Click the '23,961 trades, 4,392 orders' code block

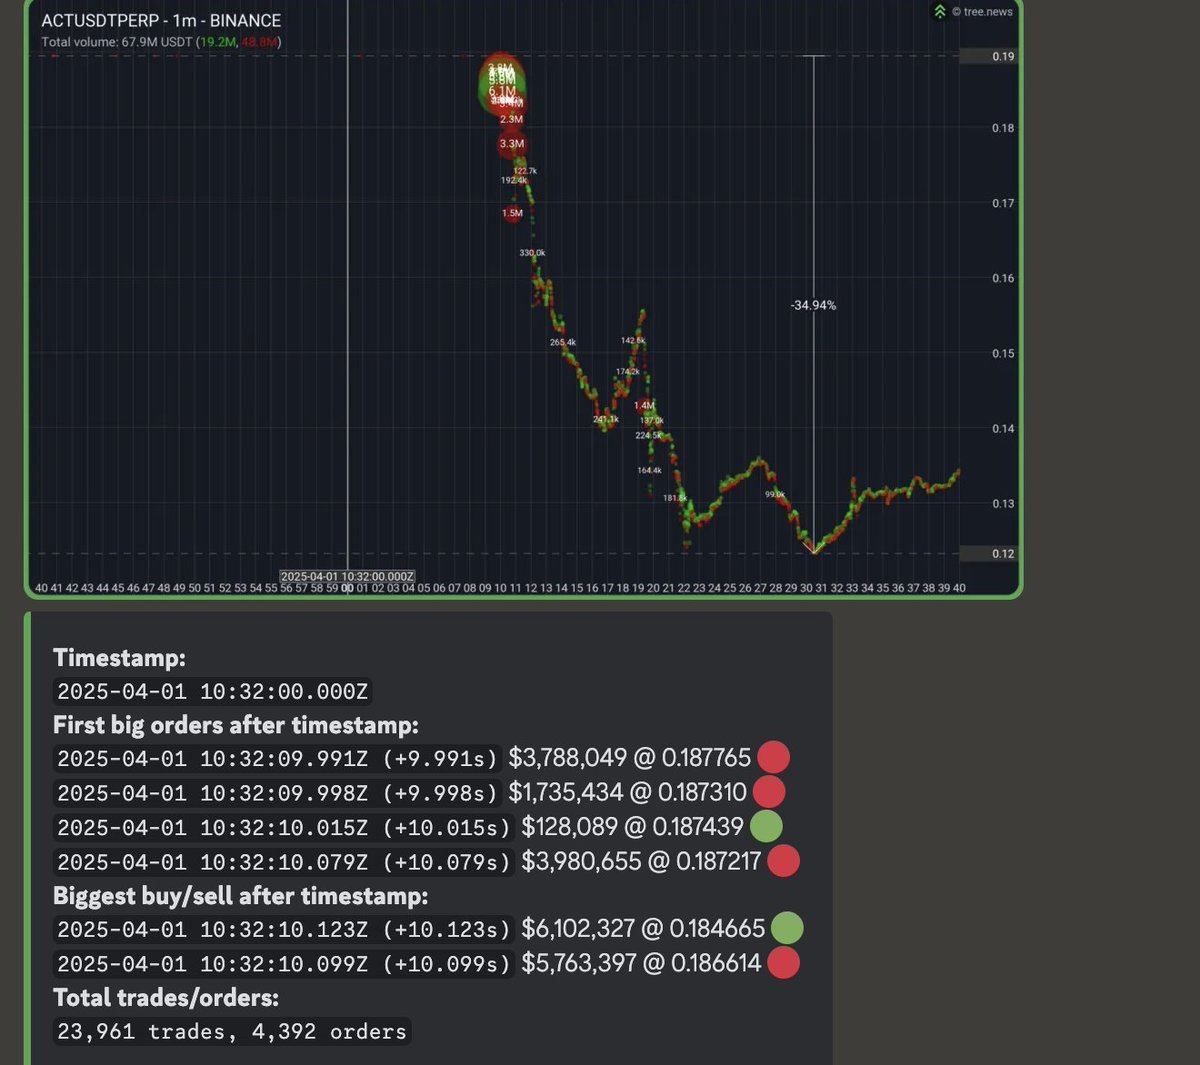(232, 1031)
